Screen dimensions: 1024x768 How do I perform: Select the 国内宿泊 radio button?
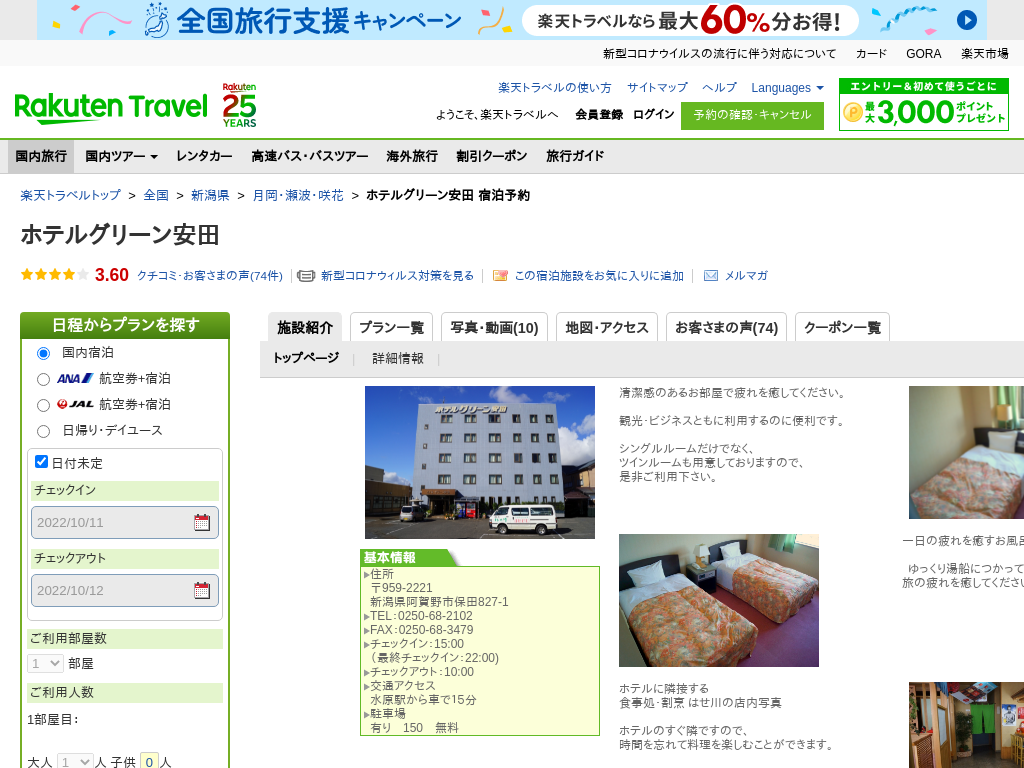click(x=43, y=353)
